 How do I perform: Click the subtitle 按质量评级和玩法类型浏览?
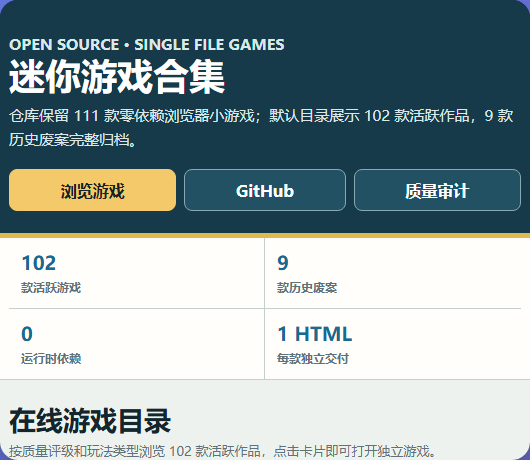click(223, 451)
